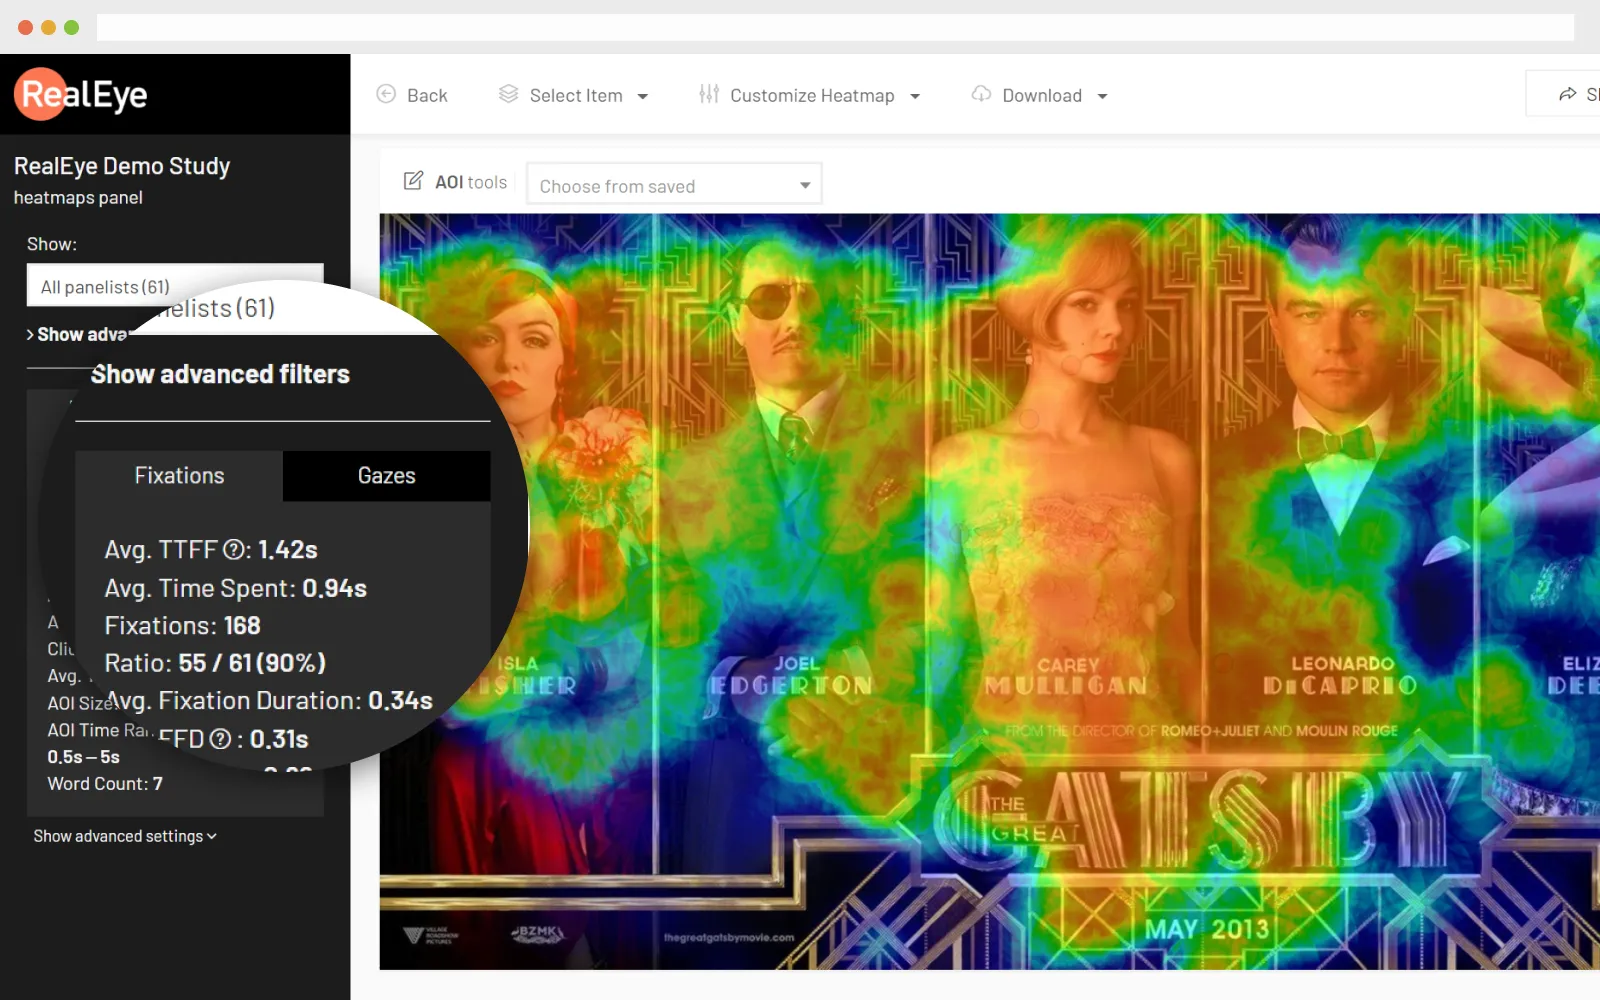Click the Back arrow icon

click(x=386, y=94)
